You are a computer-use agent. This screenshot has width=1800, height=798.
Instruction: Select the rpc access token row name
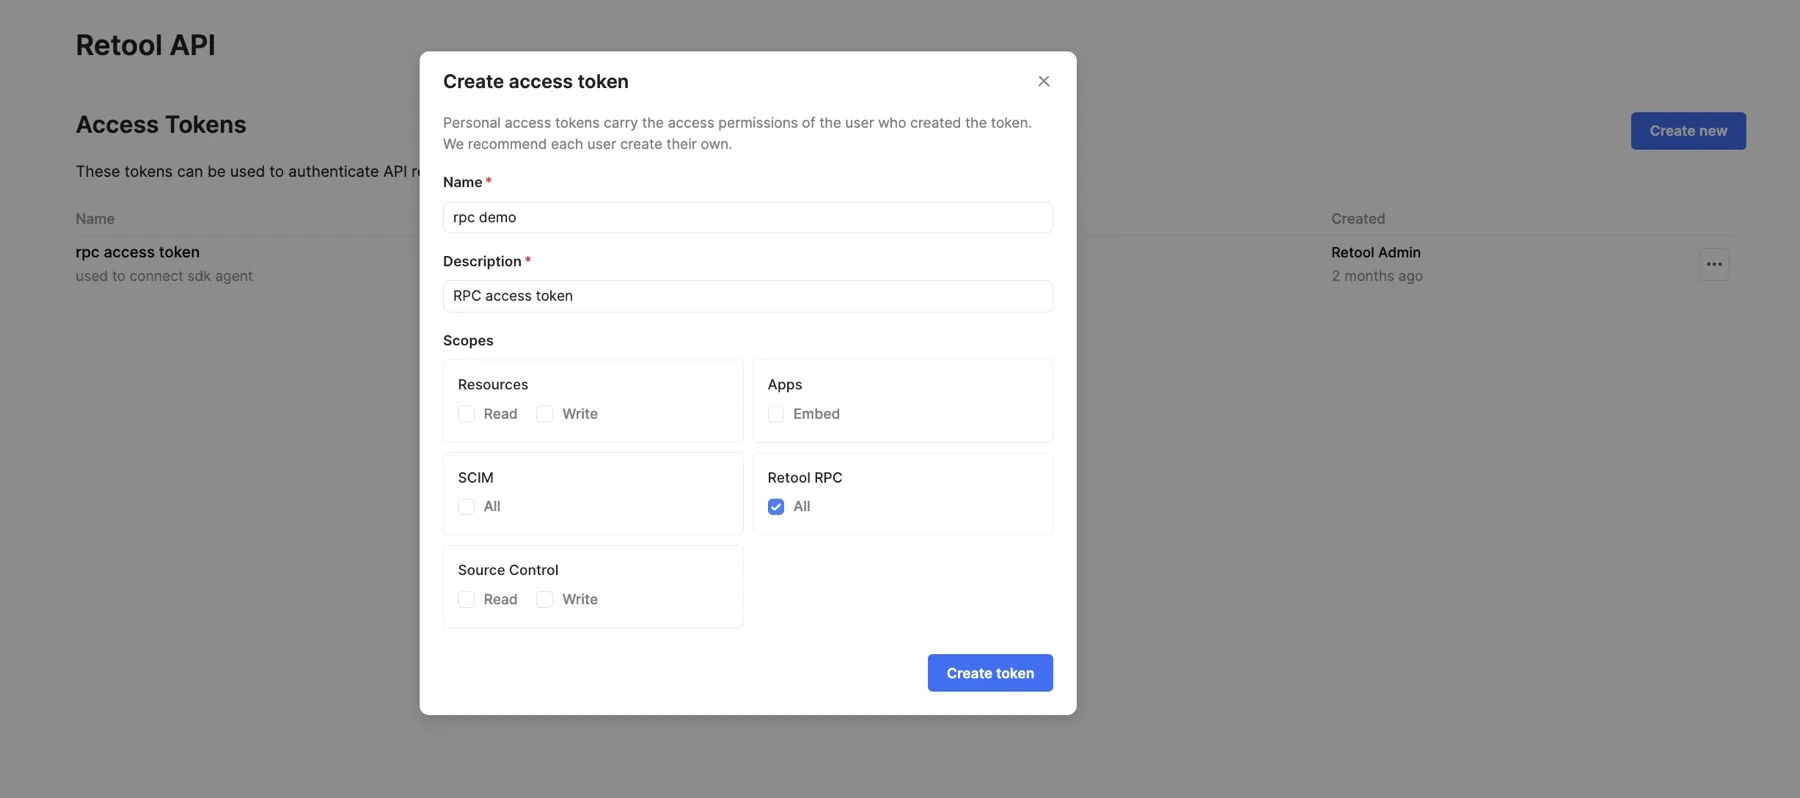138,252
